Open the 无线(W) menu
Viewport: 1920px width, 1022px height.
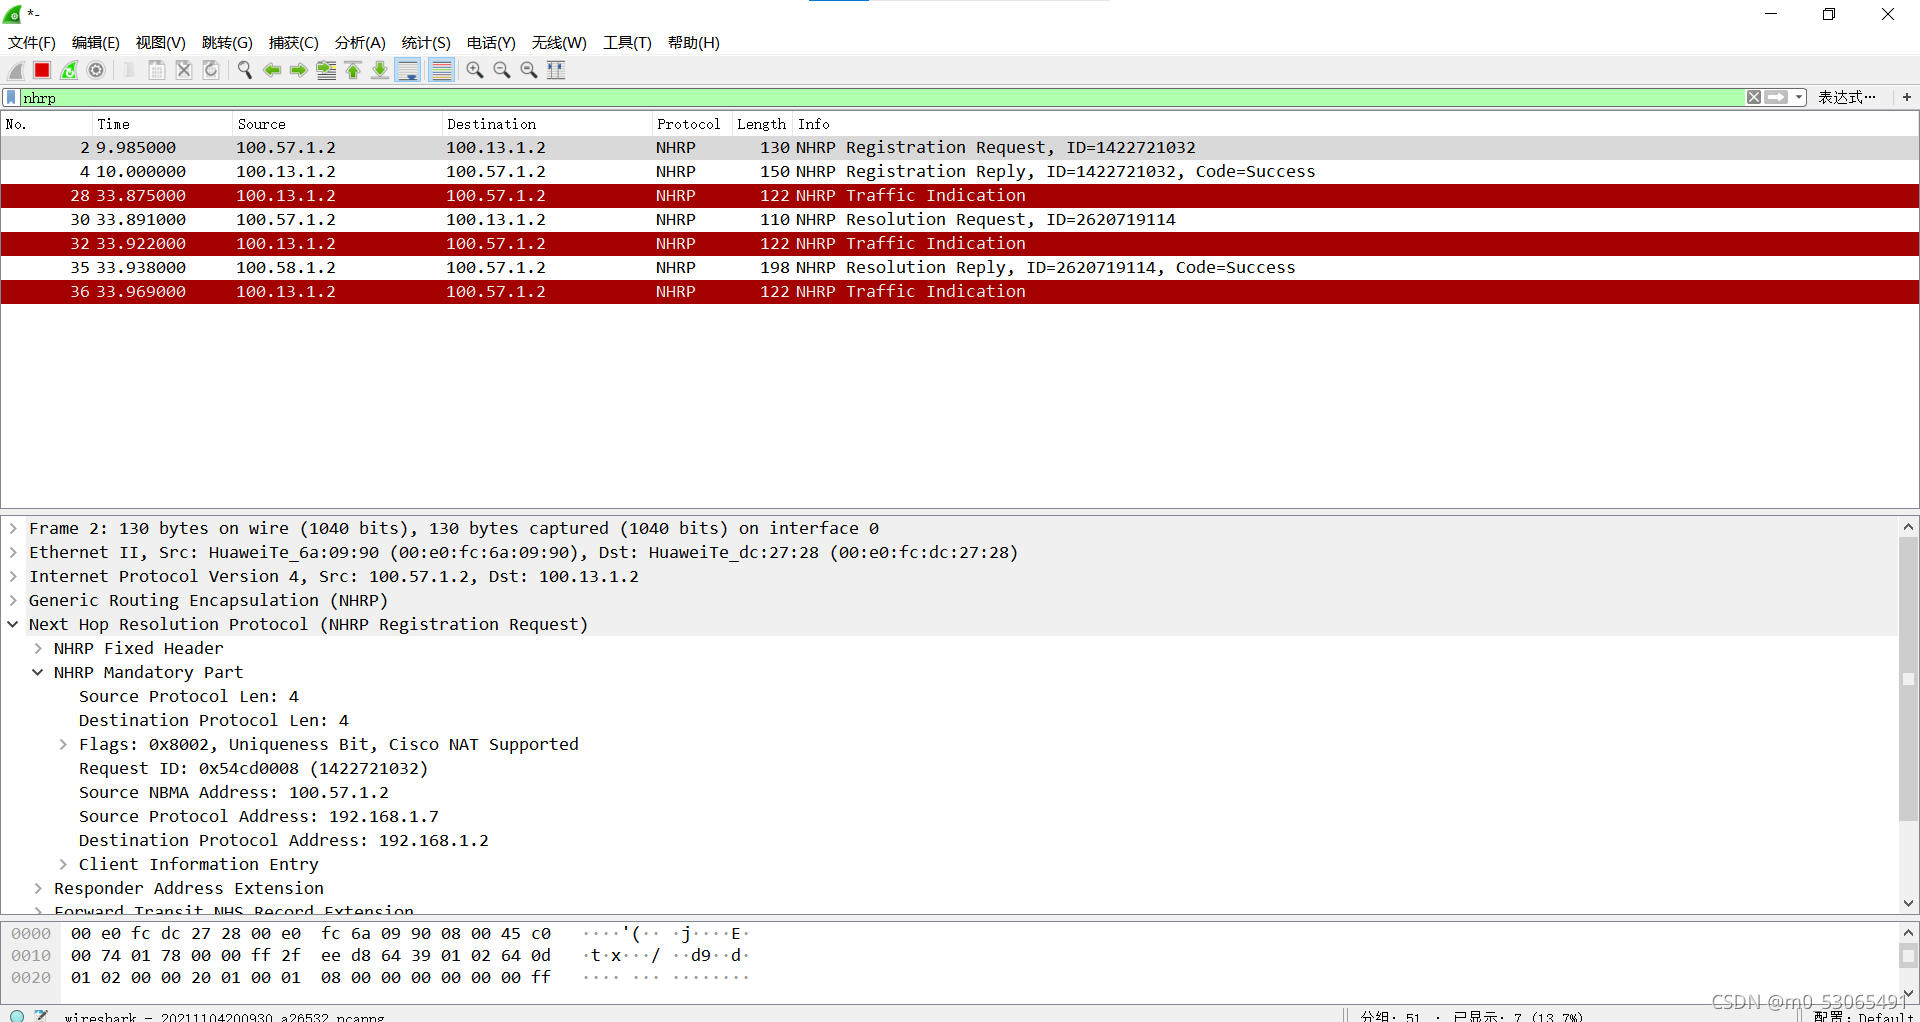tap(559, 43)
